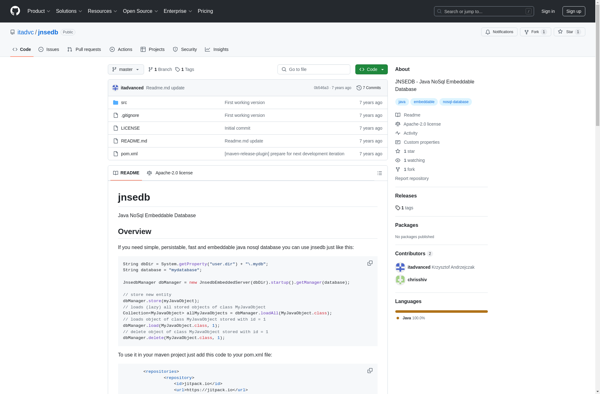Viewport: 600px width, 394px height.
Task: Click the java topic tag
Action: tap(401, 102)
